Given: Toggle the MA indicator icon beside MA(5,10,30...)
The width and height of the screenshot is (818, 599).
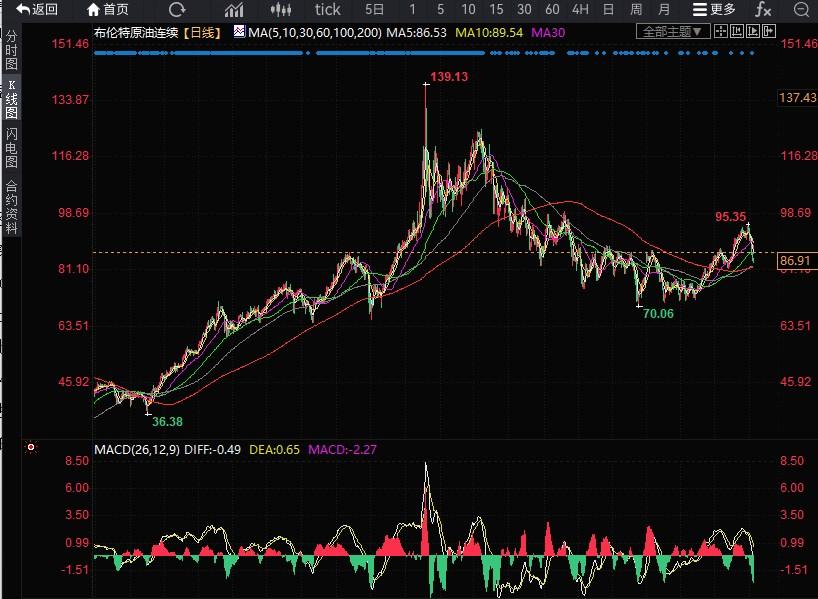Looking at the screenshot, I should tap(239, 32).
